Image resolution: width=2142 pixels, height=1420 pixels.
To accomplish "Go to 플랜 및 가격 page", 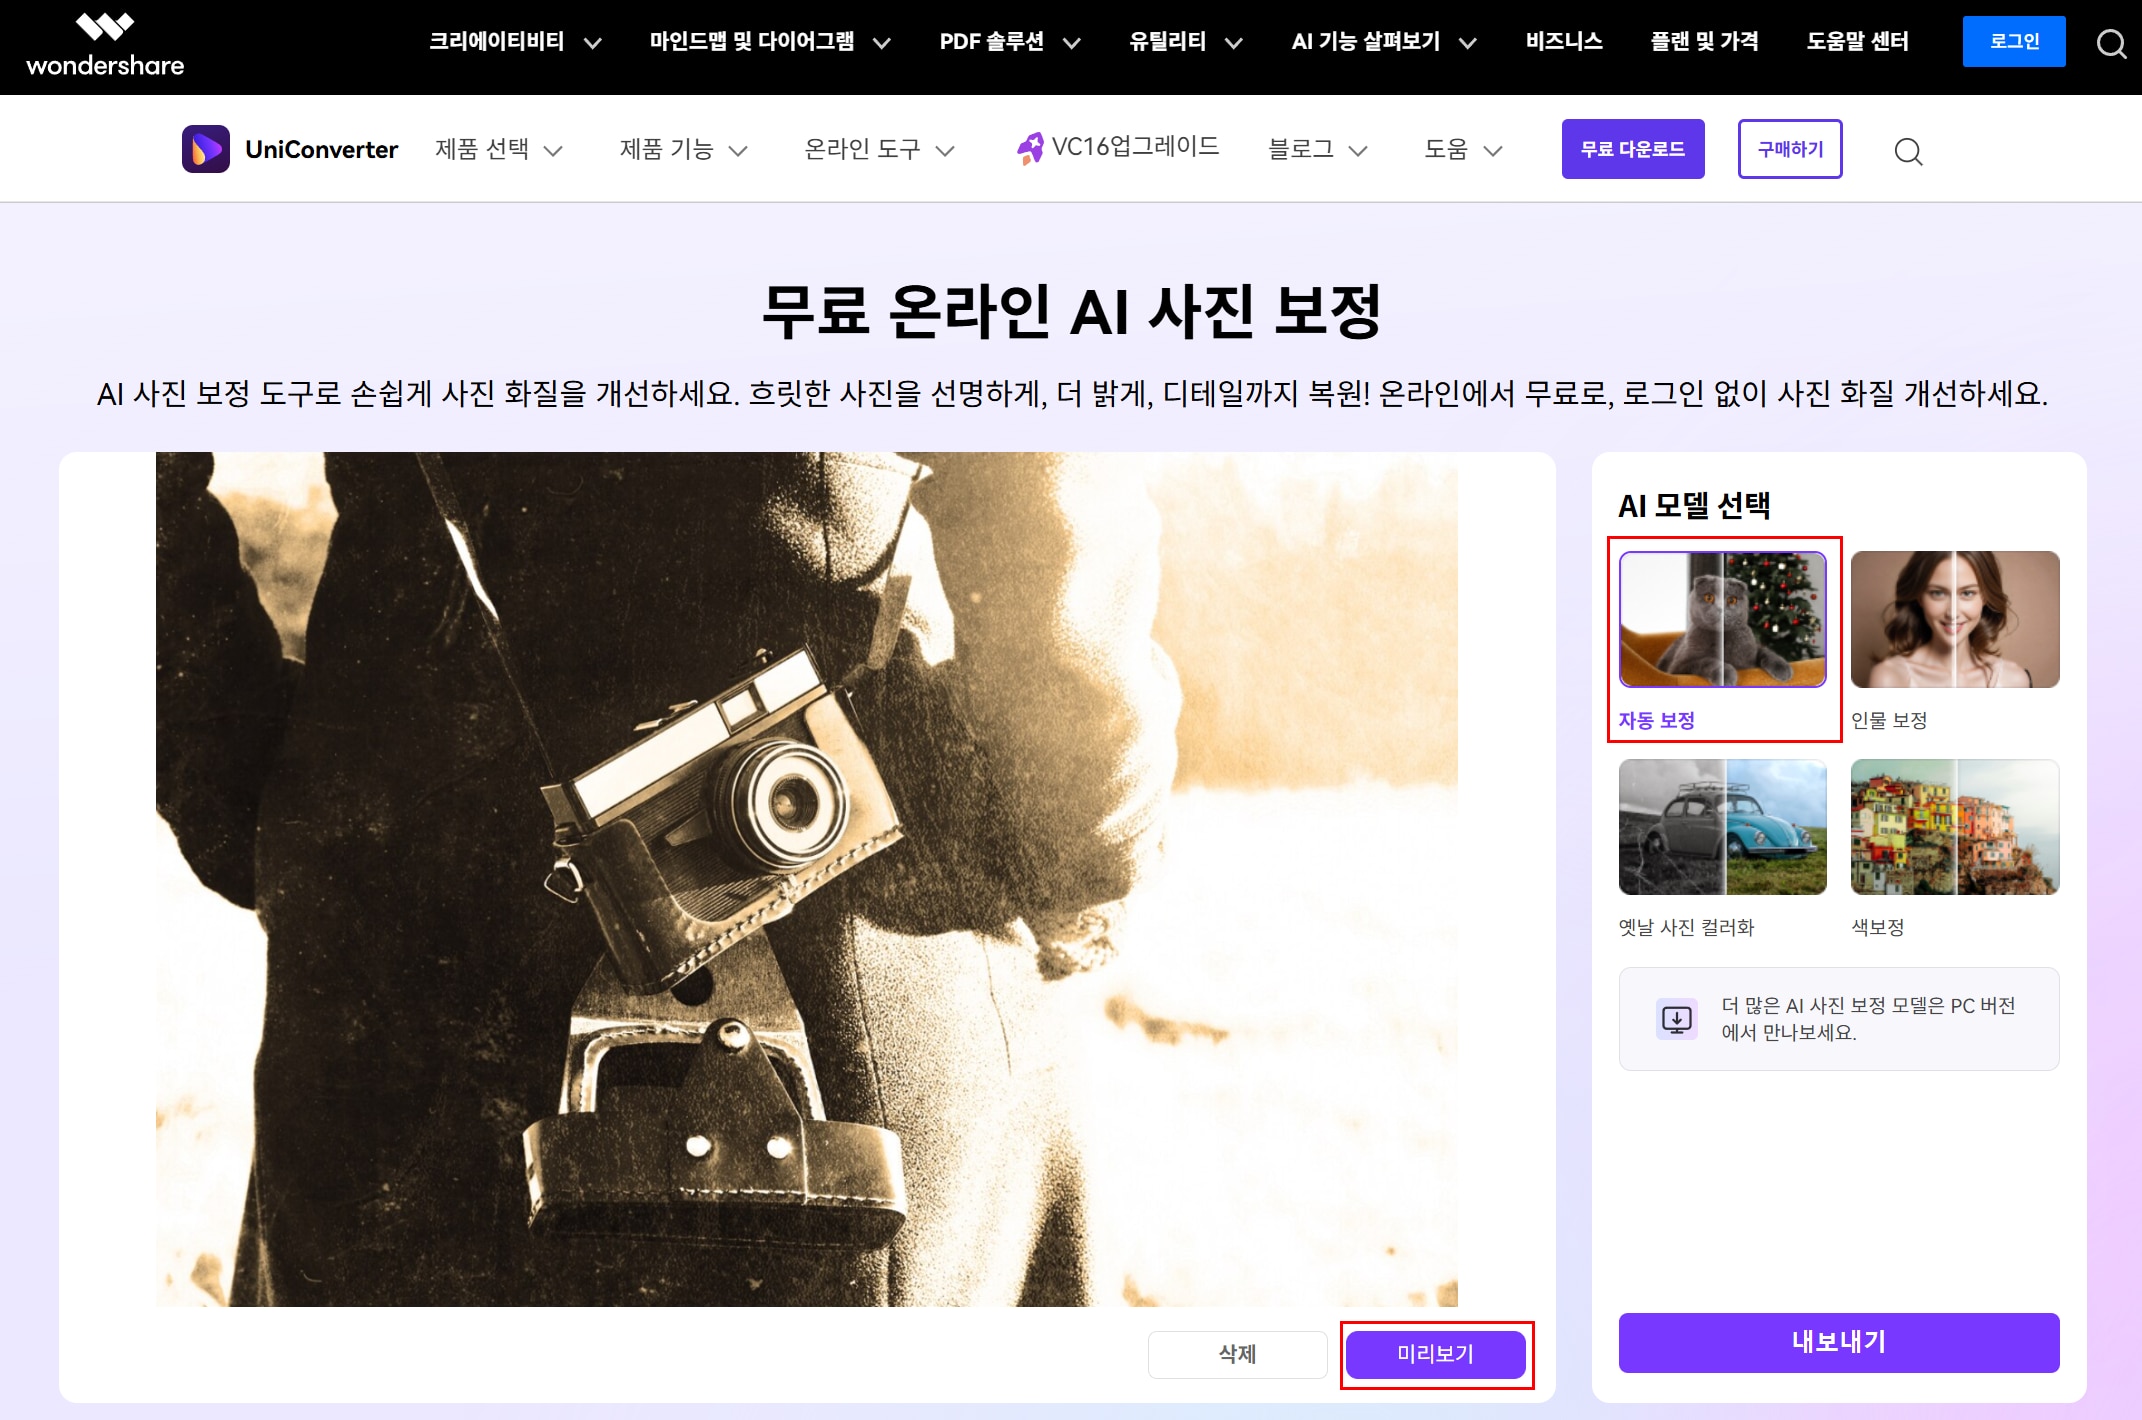I will click(1704, 42).
